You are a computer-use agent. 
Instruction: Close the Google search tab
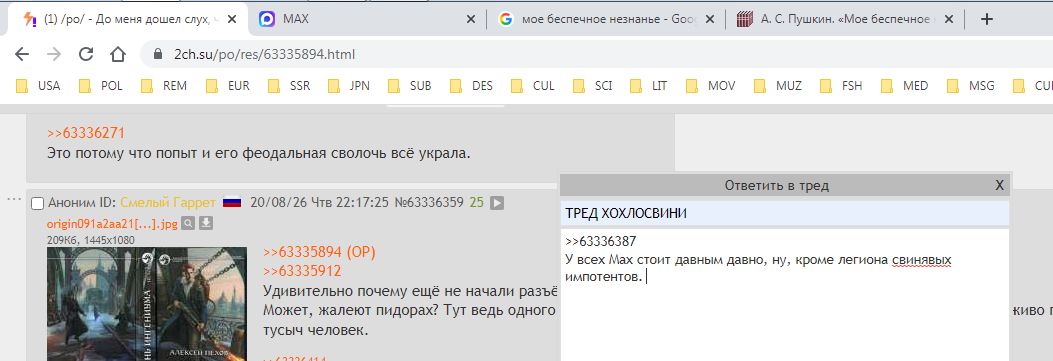click(710, 19)
